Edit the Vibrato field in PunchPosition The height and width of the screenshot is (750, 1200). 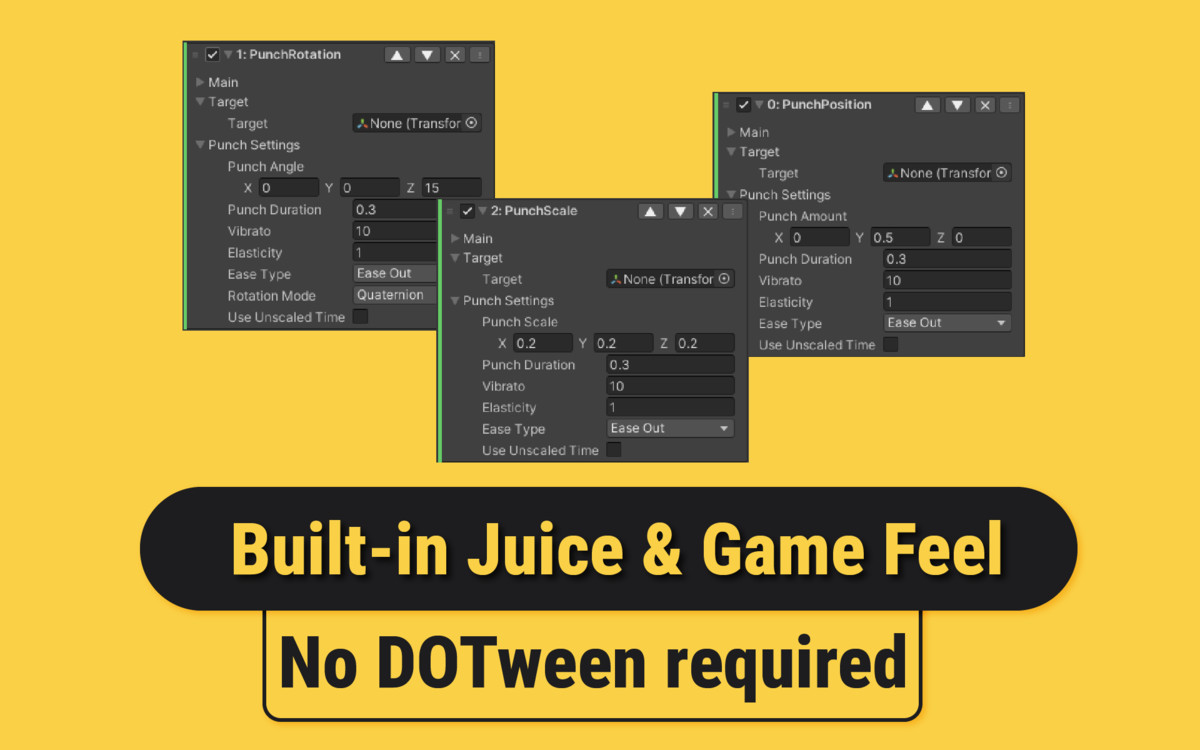click(x=948, y=280)
